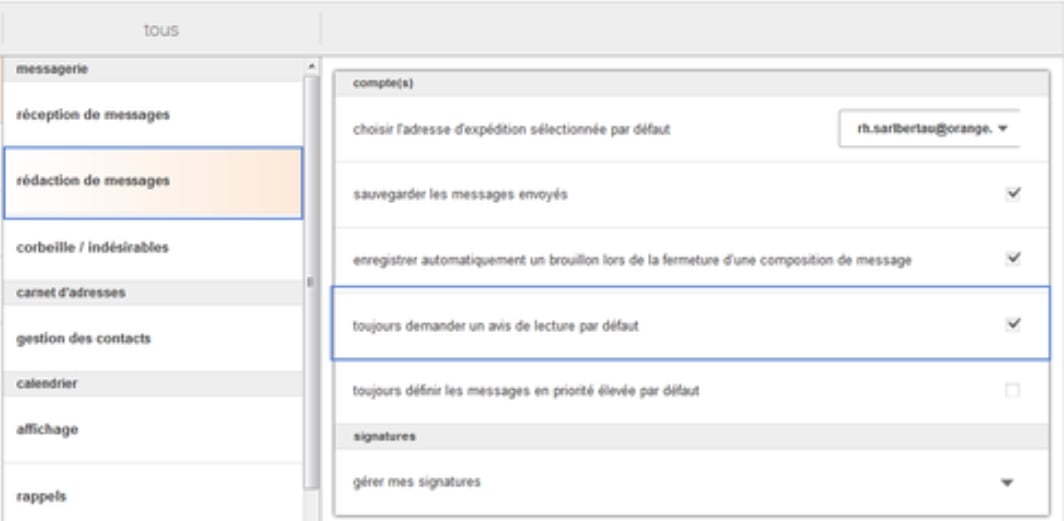The width and height of the screenshot is (1064, 521).
Task: Uncheck 'sauvegarder les messages envoyés' checkbox
Action: coord(1012,194)
